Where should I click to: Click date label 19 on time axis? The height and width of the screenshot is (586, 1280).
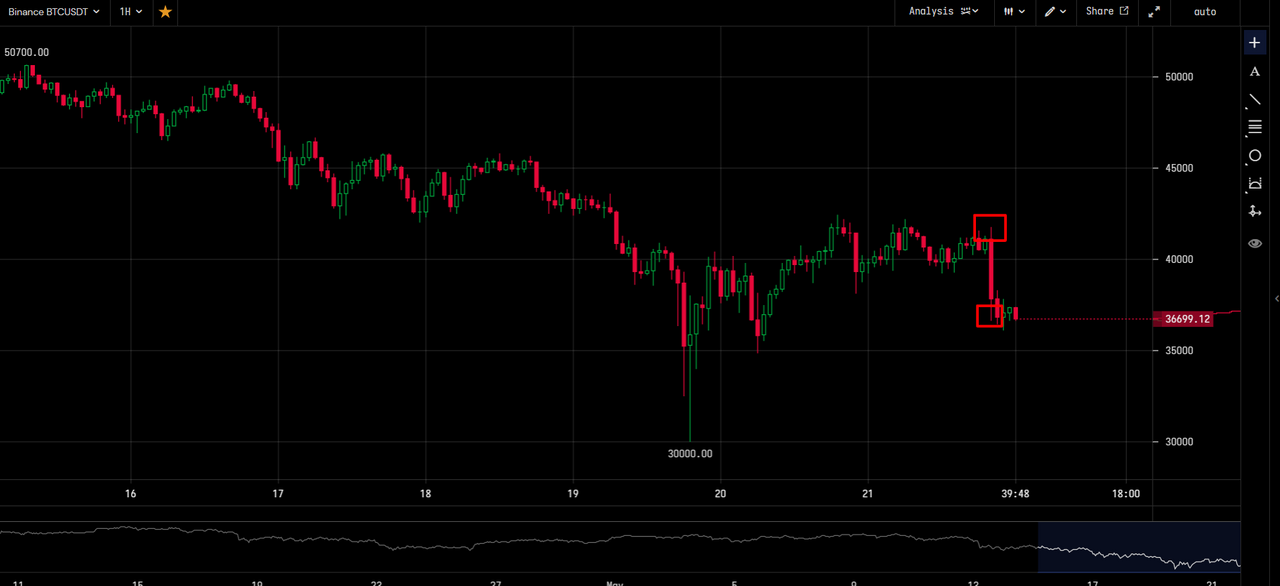(x=573, y=494)
